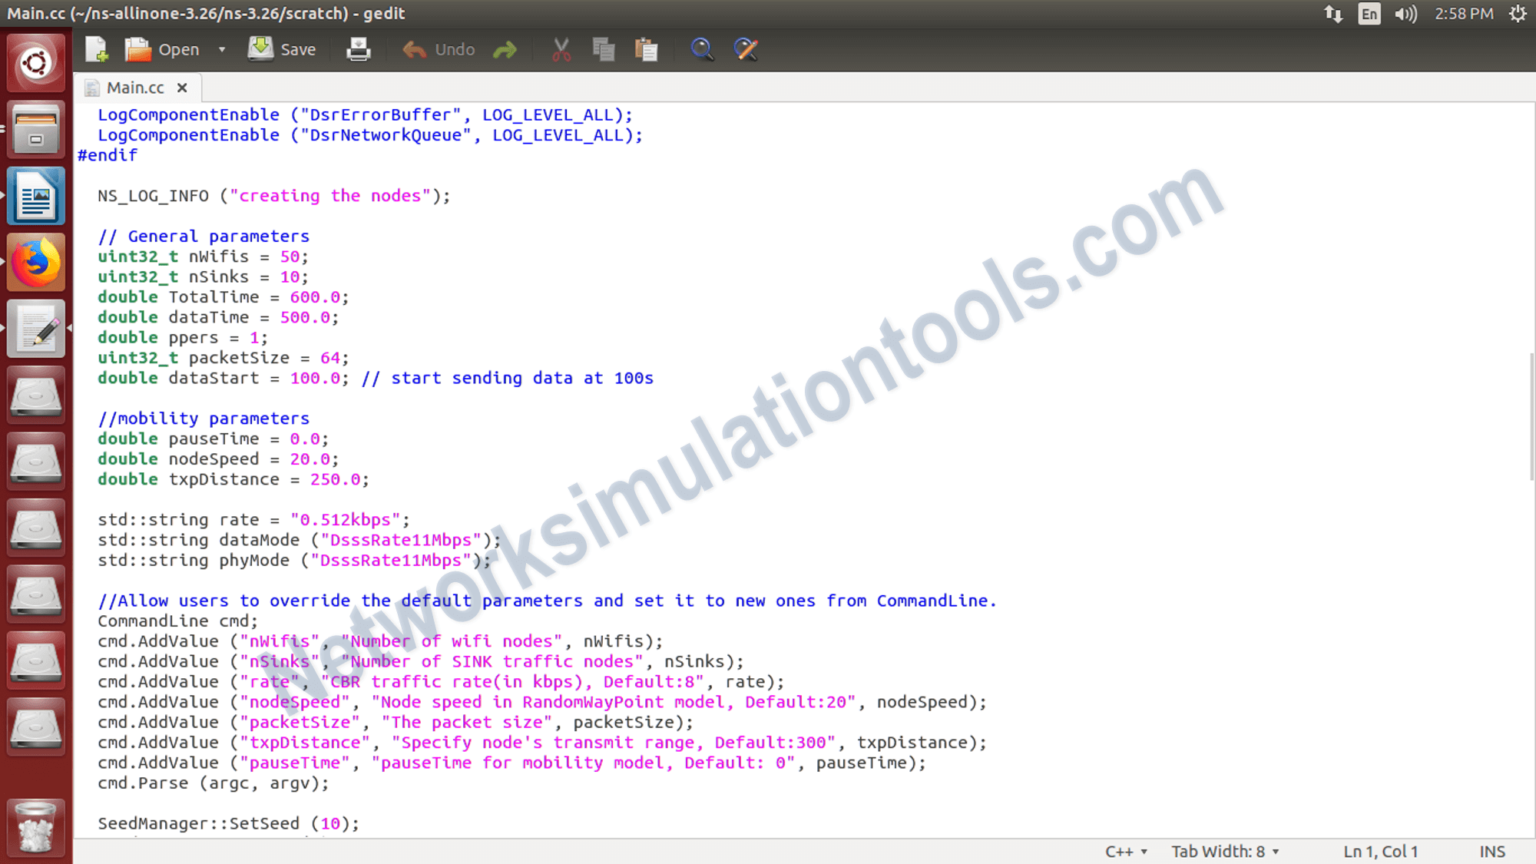This screenshot has width=1536, height=864.
Task: Click the volume icon in the top bar
Action: click(x=1405, y=14)
